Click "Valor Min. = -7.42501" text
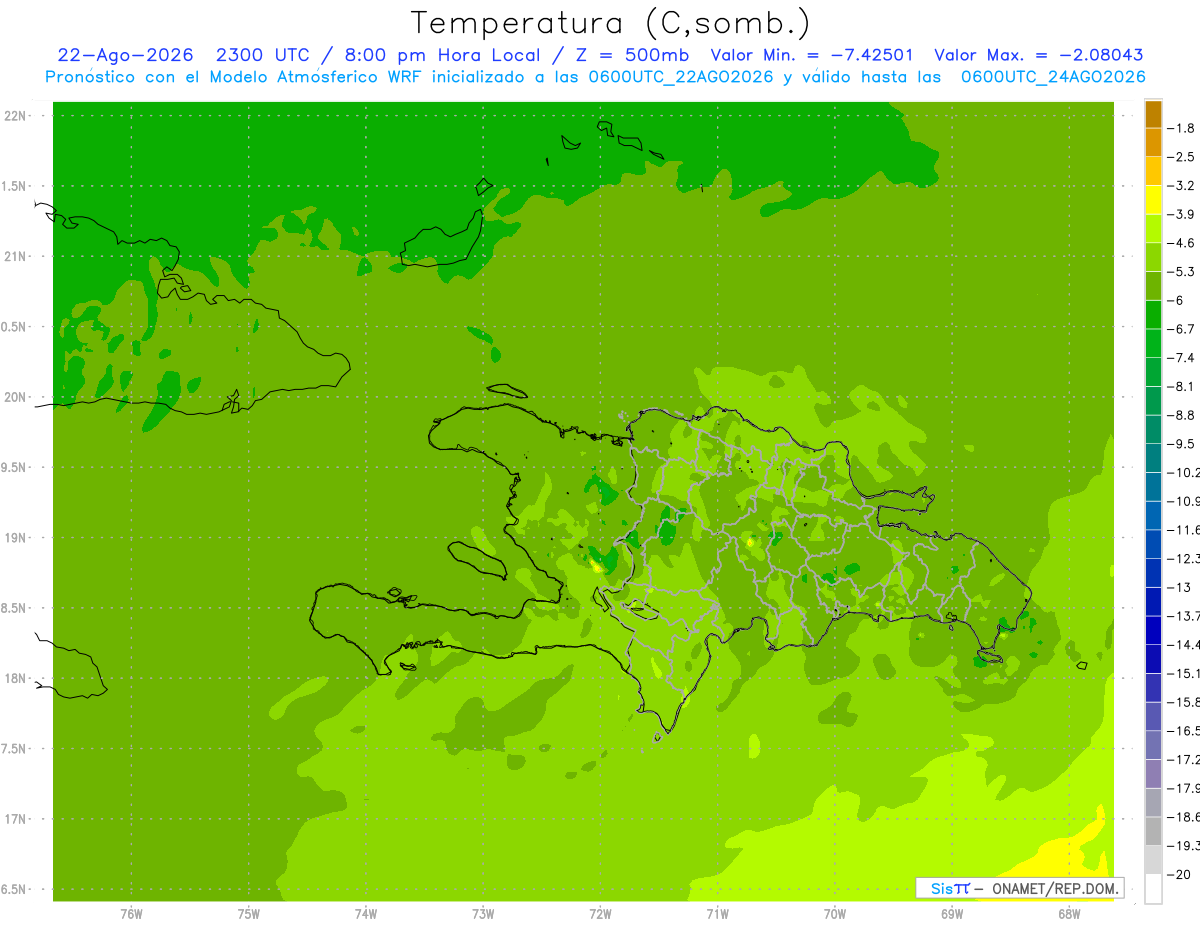This screenshot has height=927, width=1200. click(811, 55)
